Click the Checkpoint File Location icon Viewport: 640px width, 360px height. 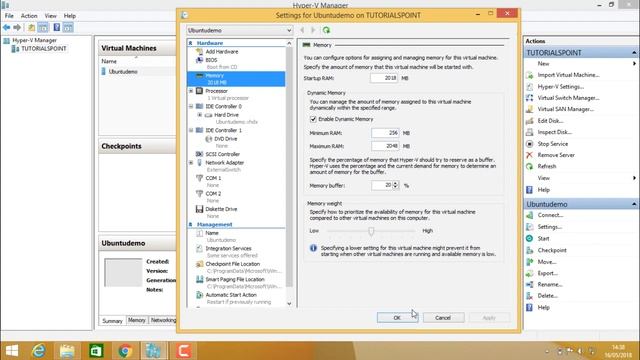click(x=199, y=264)
